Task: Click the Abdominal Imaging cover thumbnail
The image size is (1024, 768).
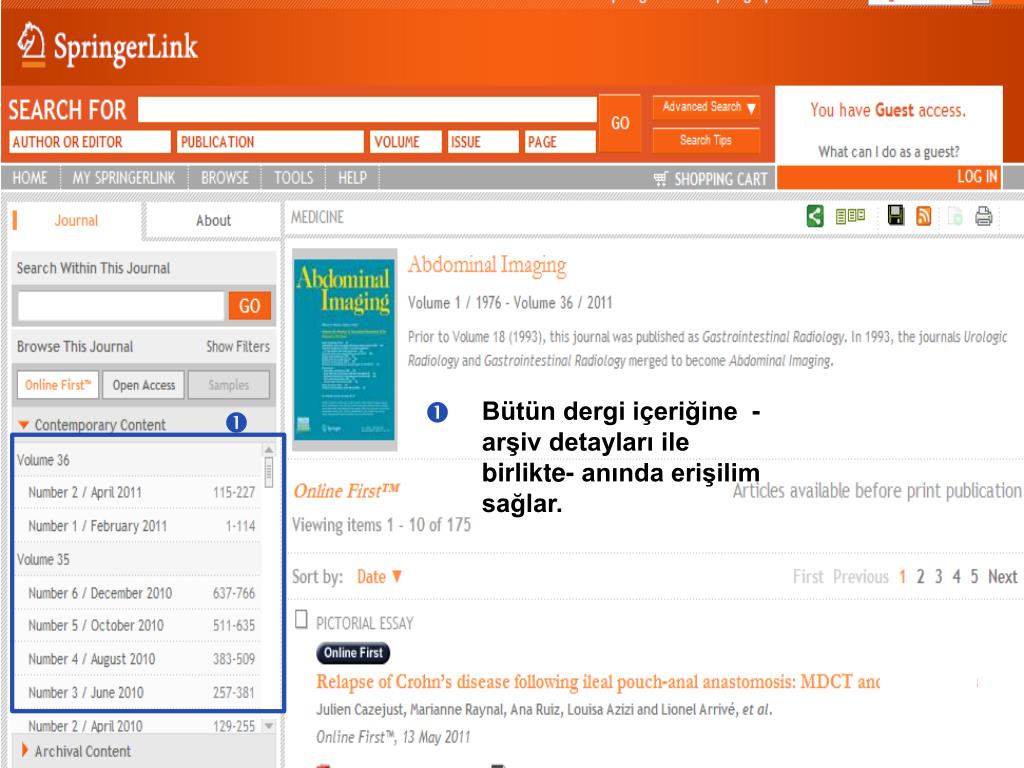Action: tap(344, 349)
